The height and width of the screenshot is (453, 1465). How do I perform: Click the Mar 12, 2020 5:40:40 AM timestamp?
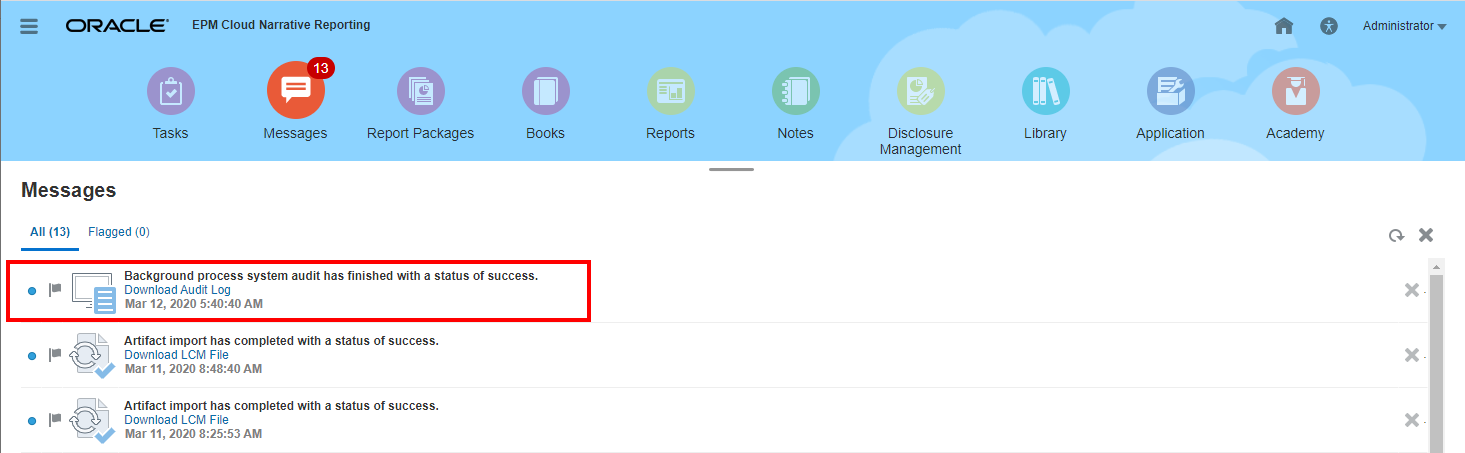[x=194, y=304]
